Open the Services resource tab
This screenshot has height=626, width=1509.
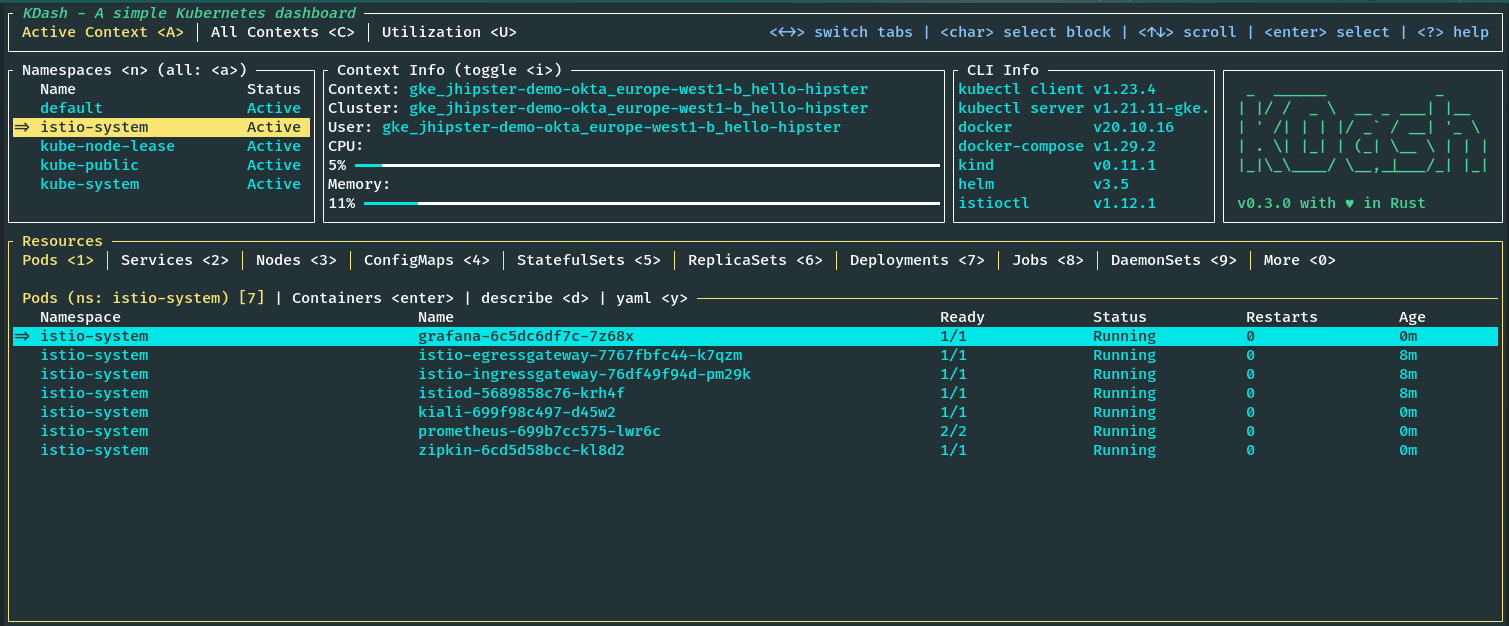point(175,260)
